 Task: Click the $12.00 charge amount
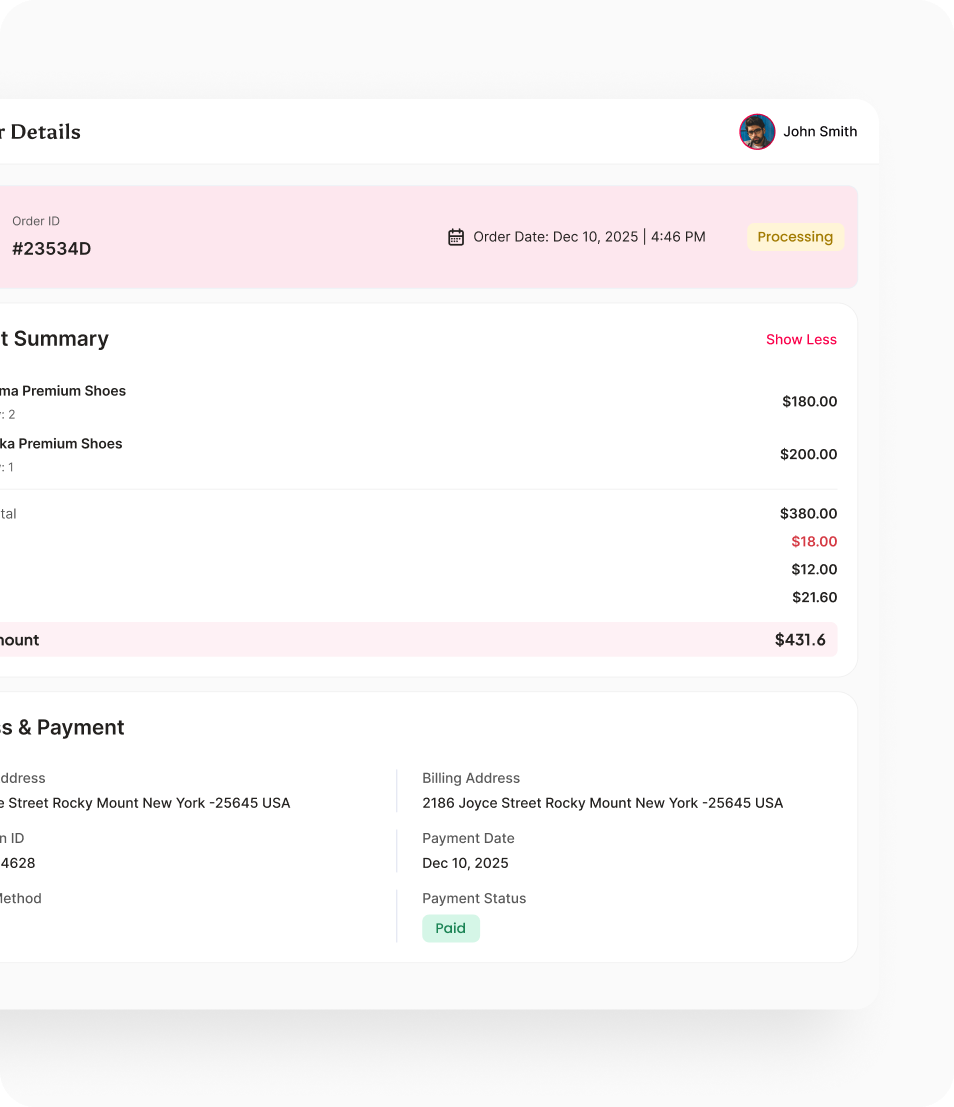(814, 569)
